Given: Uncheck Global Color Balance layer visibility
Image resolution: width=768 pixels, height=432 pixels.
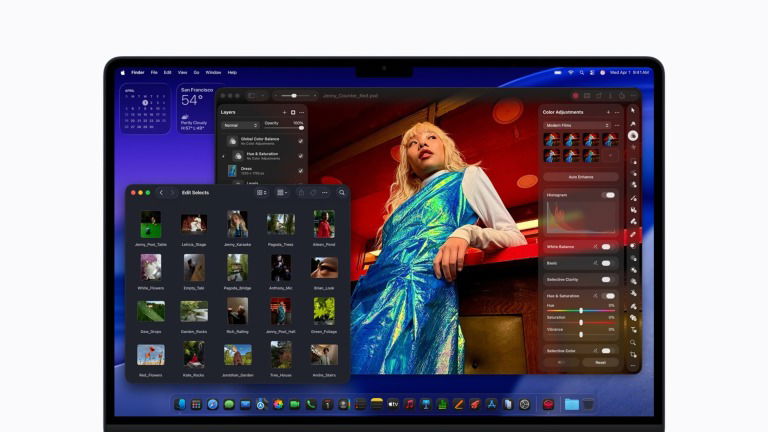Looking at the screenshot, I should pos(300,141).
